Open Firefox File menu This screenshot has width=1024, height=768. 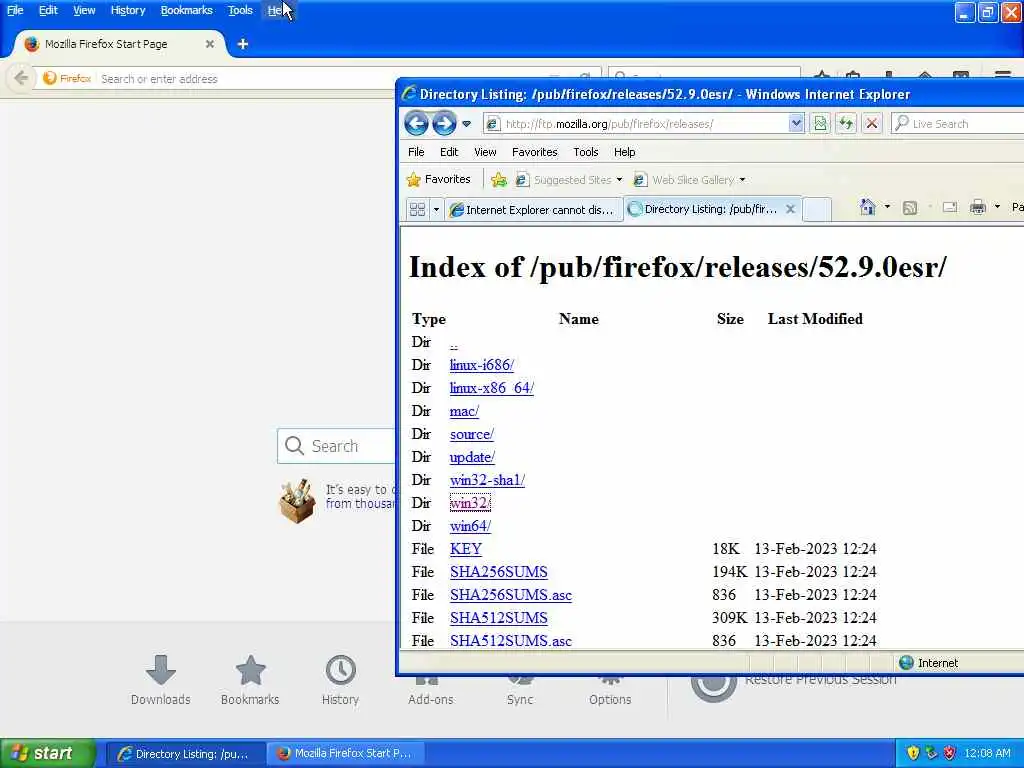[x=14, y=10]
